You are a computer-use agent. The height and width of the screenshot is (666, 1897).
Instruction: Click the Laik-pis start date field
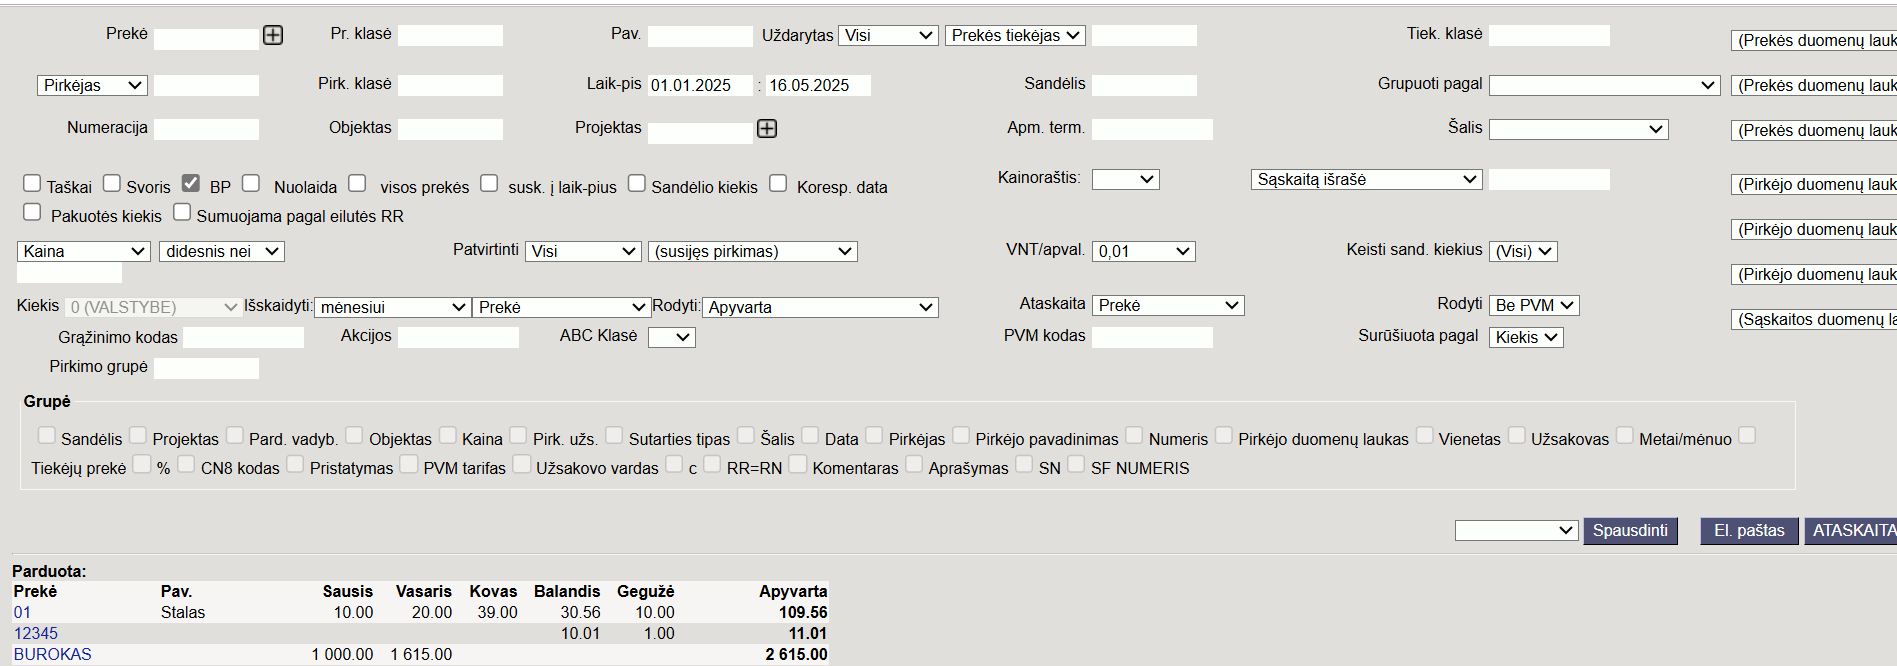(699, 86)
